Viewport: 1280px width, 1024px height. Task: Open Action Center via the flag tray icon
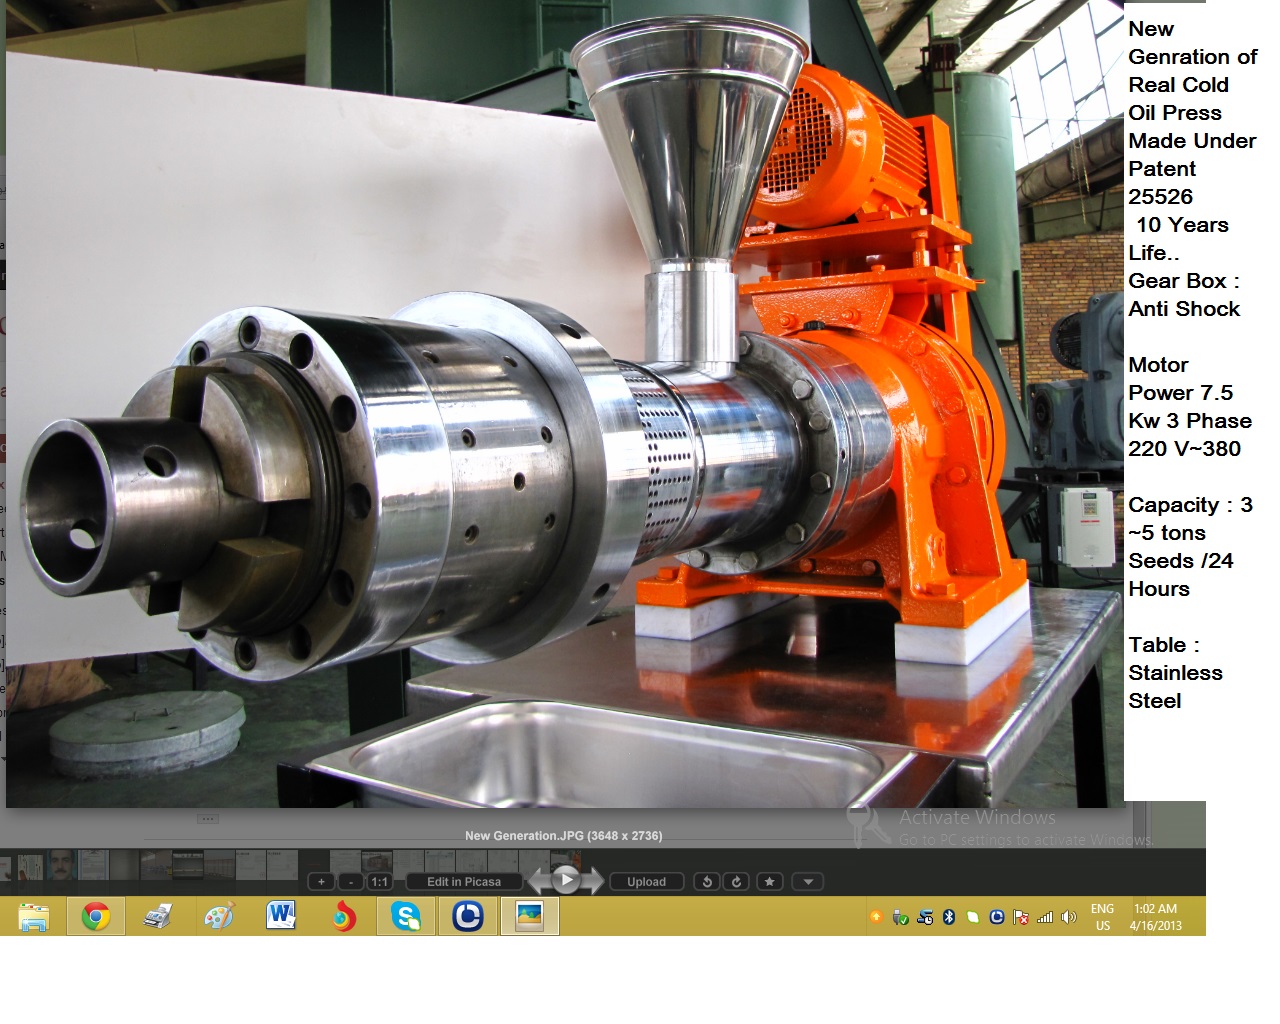pos(1020,917)
